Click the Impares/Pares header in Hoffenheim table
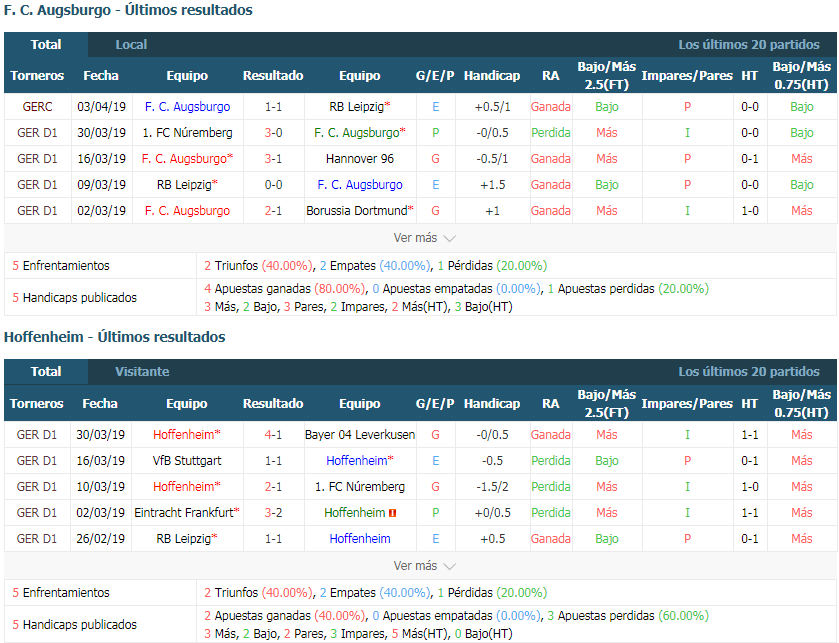Screen dimensions: 839x643 [x=687, y=403]
